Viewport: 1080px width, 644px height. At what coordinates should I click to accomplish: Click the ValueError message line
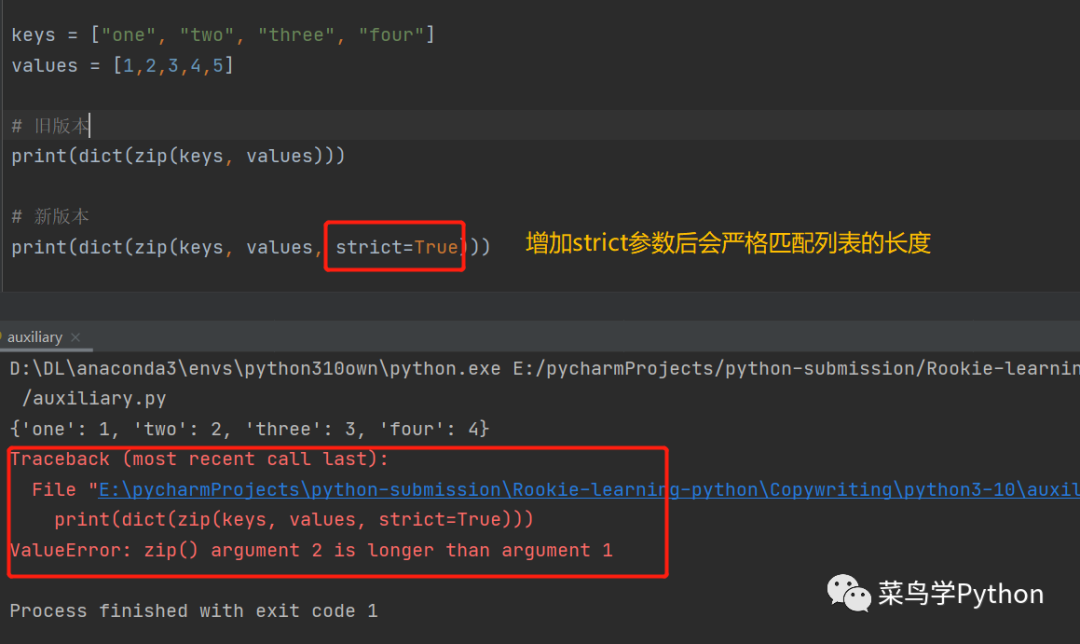point(311,550)
